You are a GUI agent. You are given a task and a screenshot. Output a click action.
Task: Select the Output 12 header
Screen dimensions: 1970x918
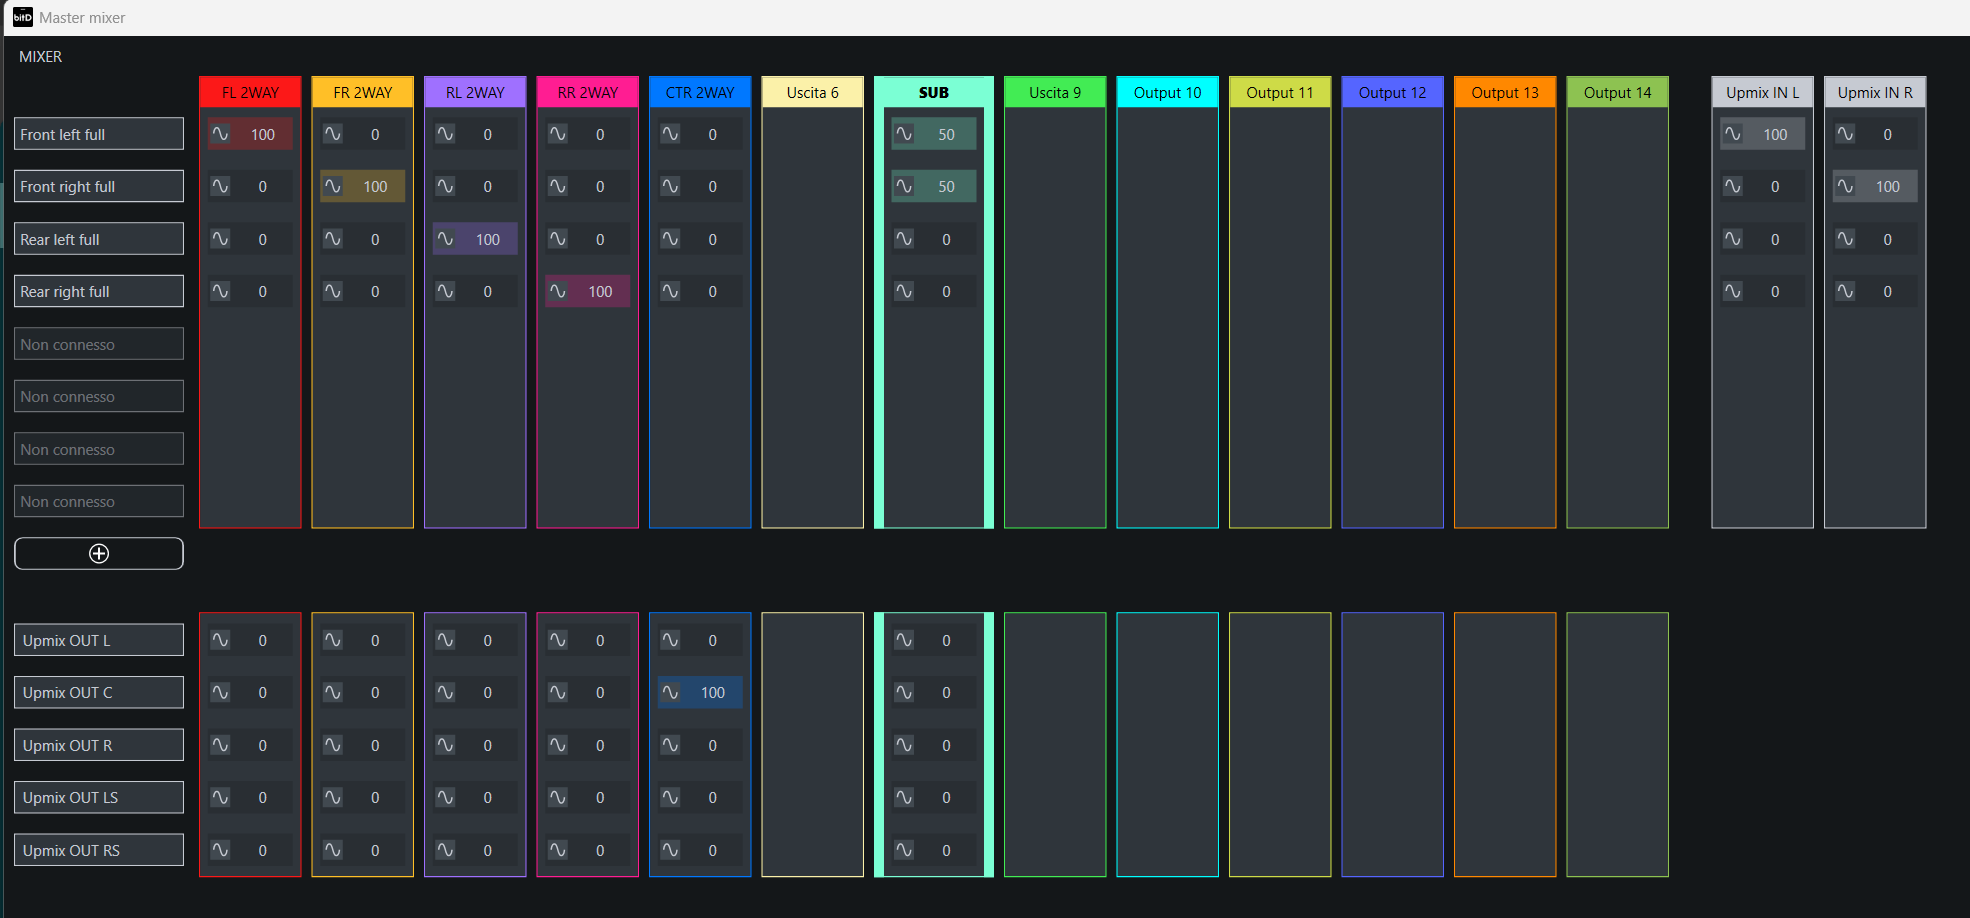point(1393,92)
